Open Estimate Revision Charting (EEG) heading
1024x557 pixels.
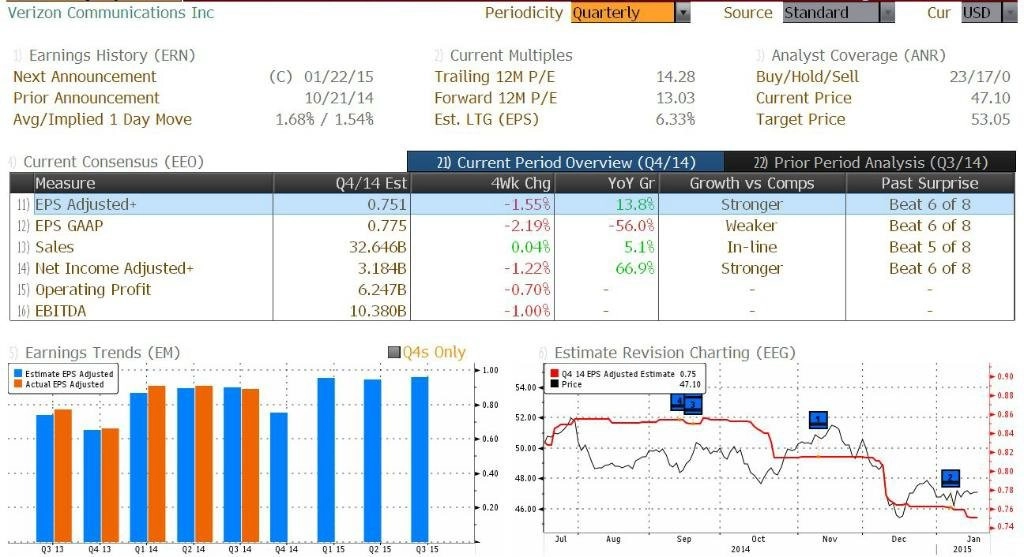click(x=675, y=353)
